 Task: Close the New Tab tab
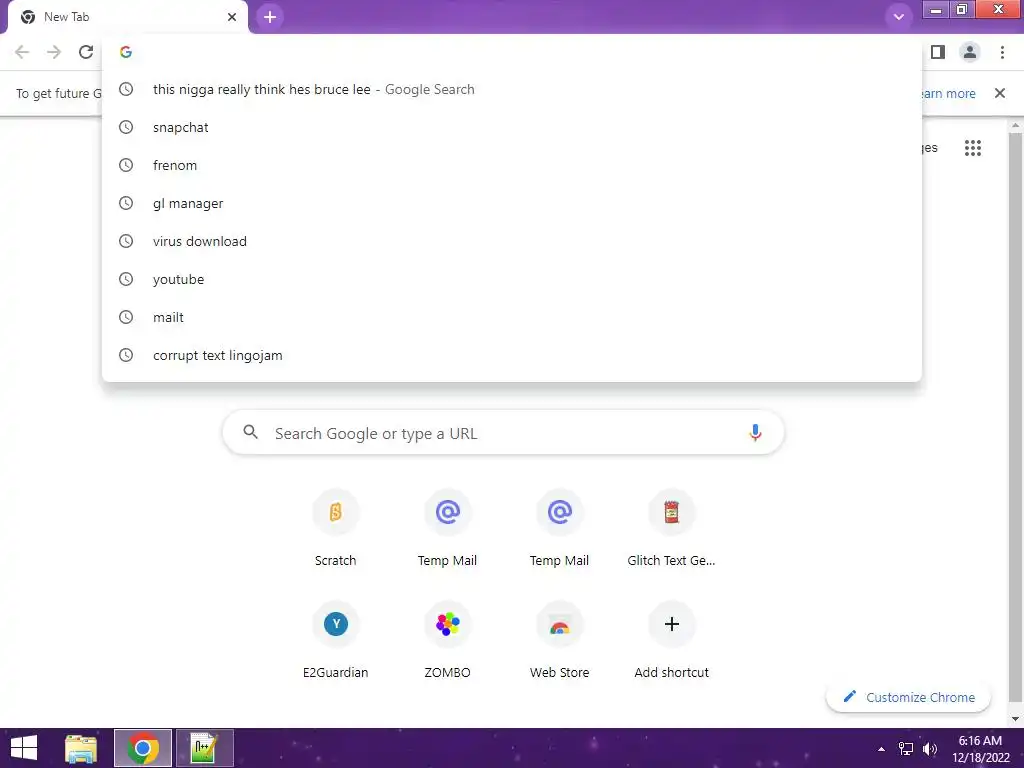232,17
